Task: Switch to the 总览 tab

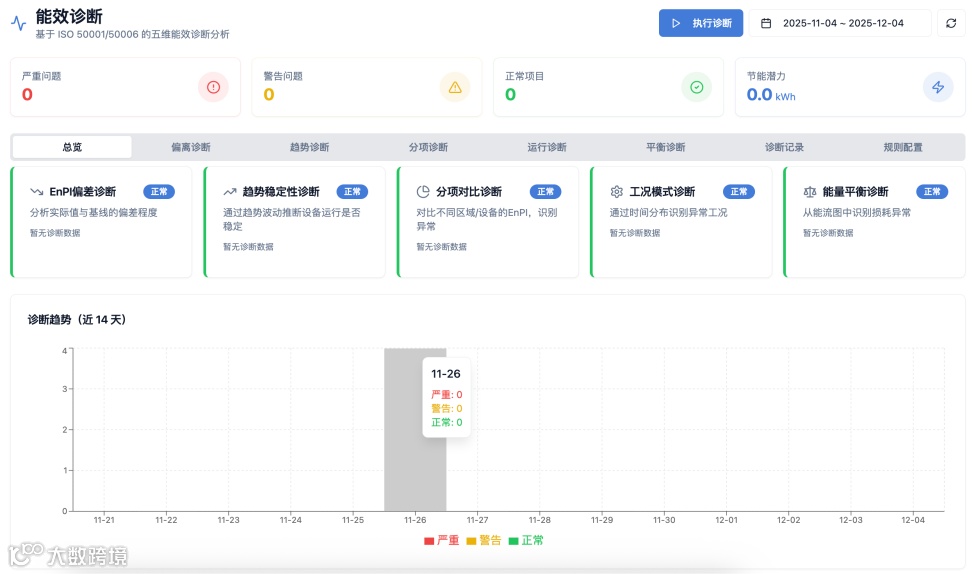Action: [72, 147]
